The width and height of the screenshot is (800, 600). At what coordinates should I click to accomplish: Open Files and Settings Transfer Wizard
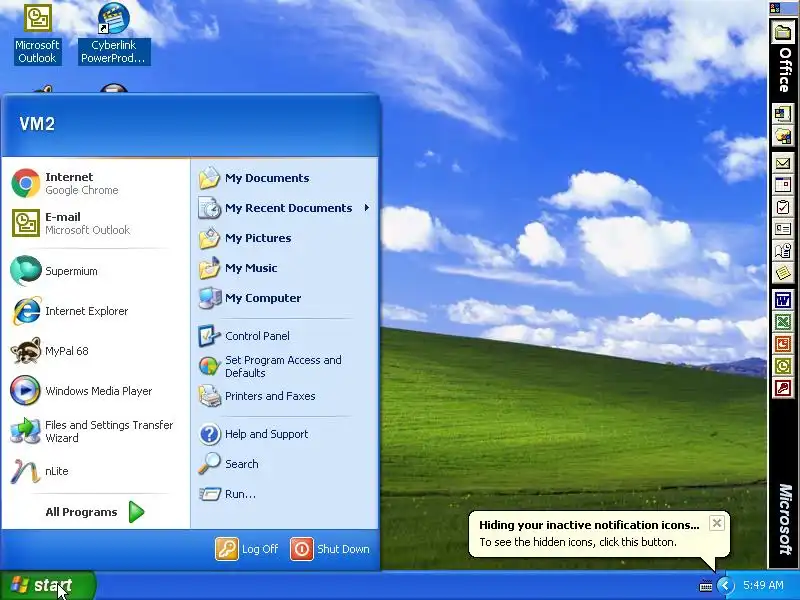pyautogui.click(x=96, y=431)
